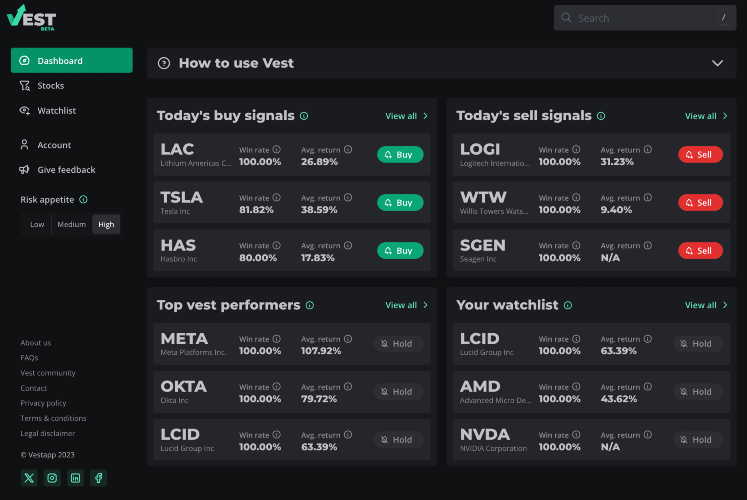Click the Win rate info icon in LAC row
This screenshot has width=747, height=500.
pos(277,150)
